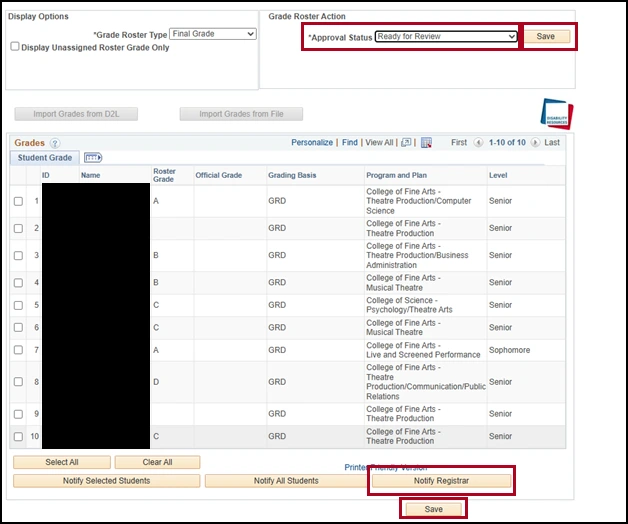Tick checkbox for student row 1

tap(18, 201)
